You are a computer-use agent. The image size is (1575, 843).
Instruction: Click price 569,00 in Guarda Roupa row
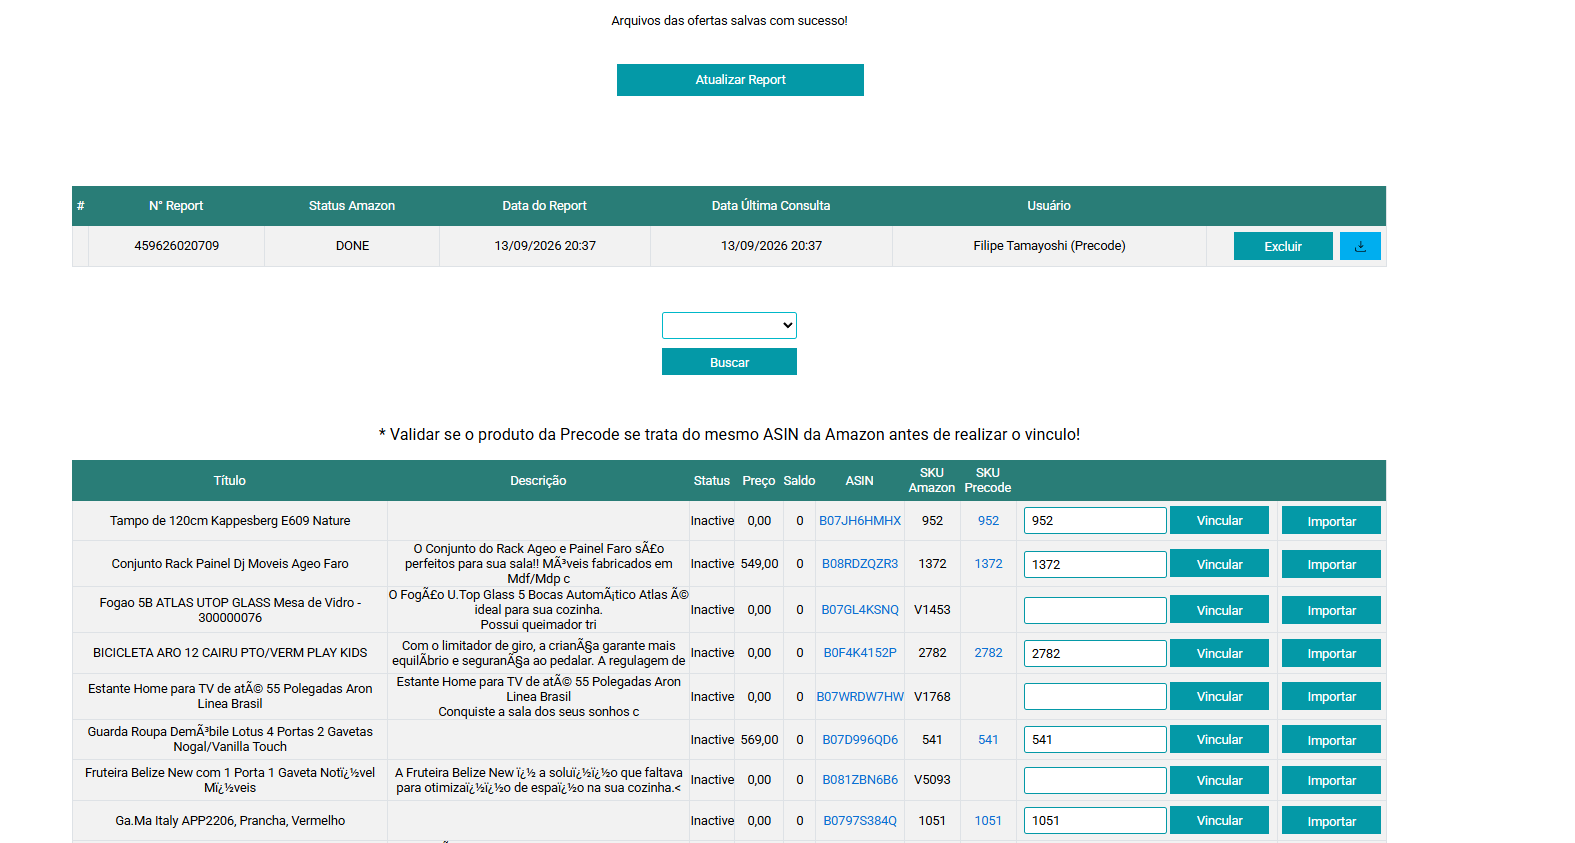pyautogui.click(x=759, y=740)
